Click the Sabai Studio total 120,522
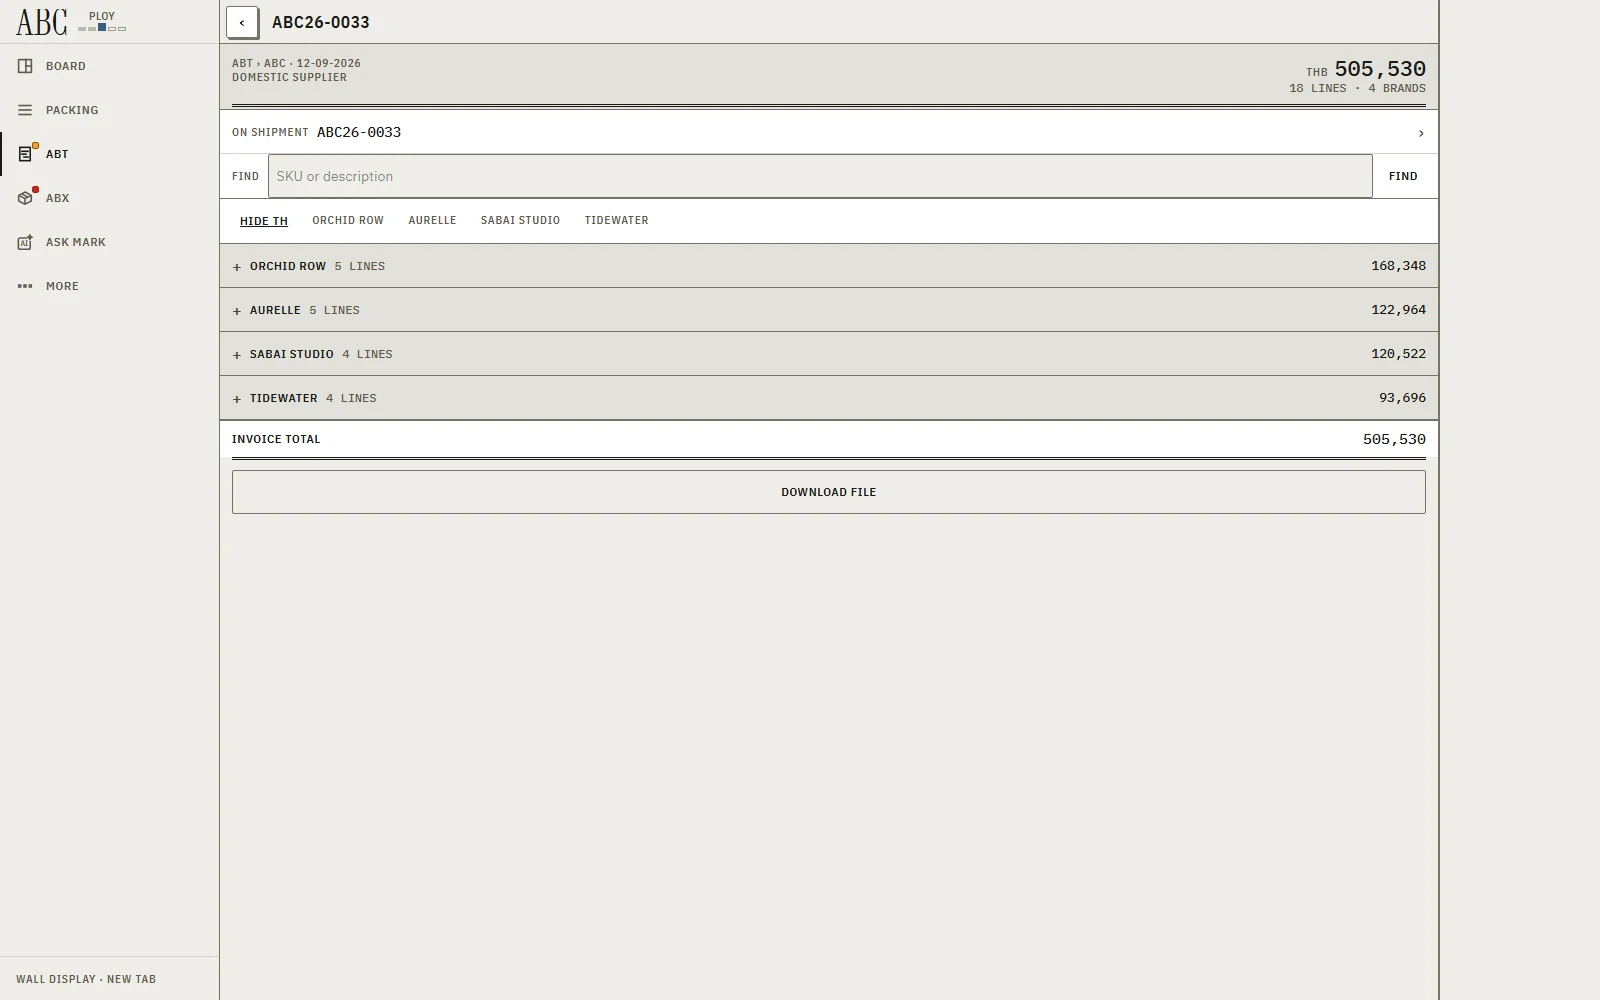Viewport: 1600px width, 1000px height. click(1398, 354)
